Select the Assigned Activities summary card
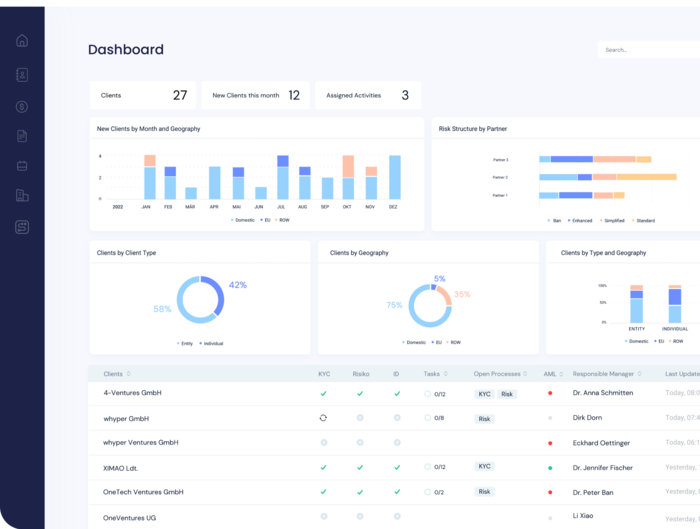The height and width of the screenshot is (529, 700). point(367,95)
